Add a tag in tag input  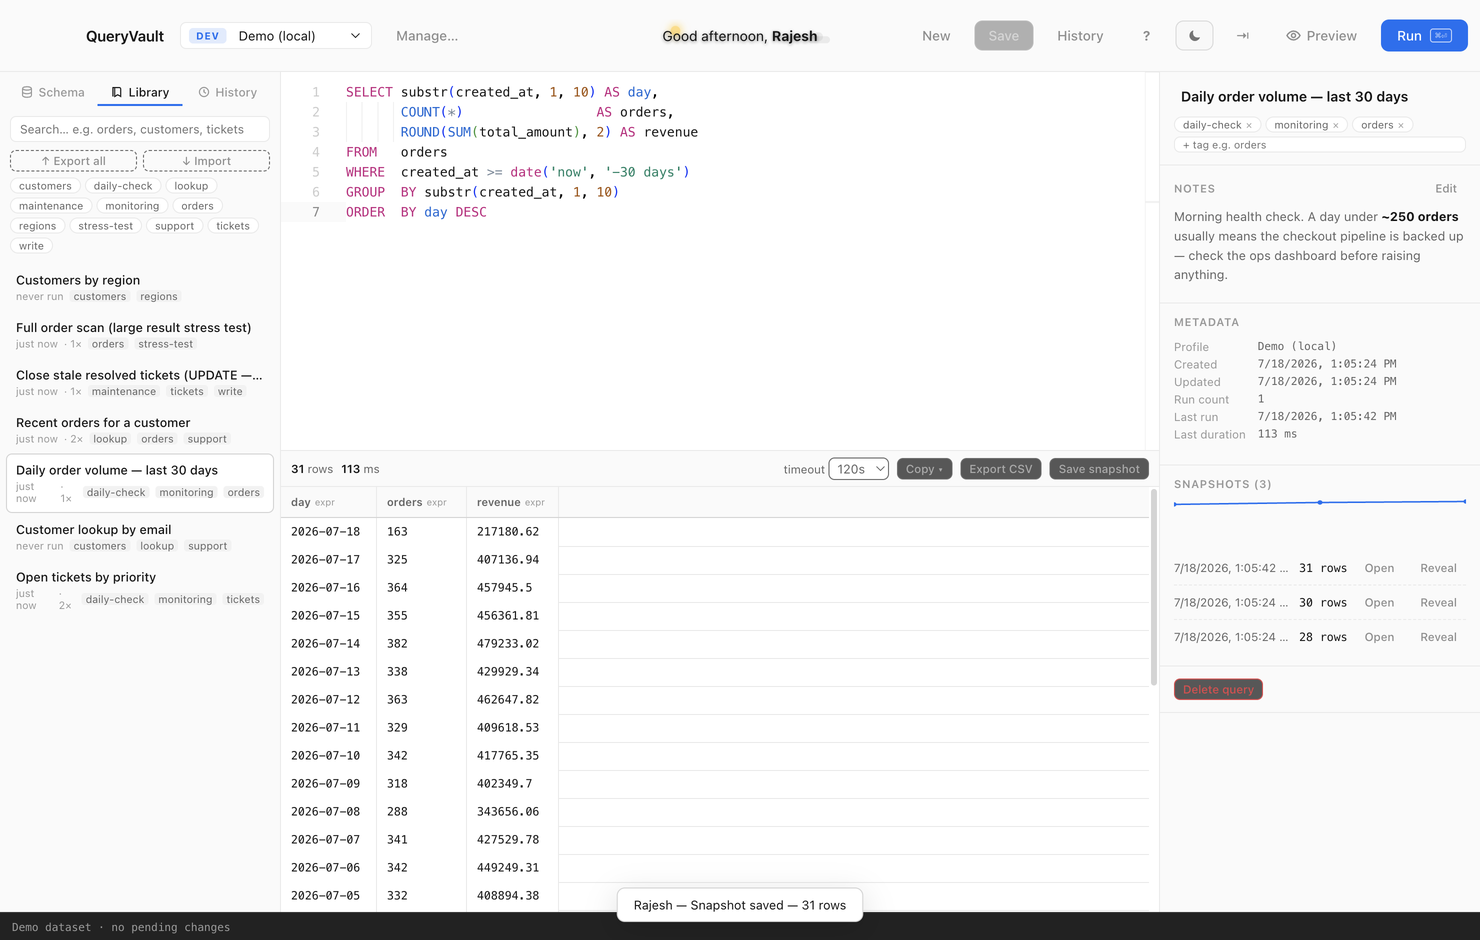pos(1319,145)
